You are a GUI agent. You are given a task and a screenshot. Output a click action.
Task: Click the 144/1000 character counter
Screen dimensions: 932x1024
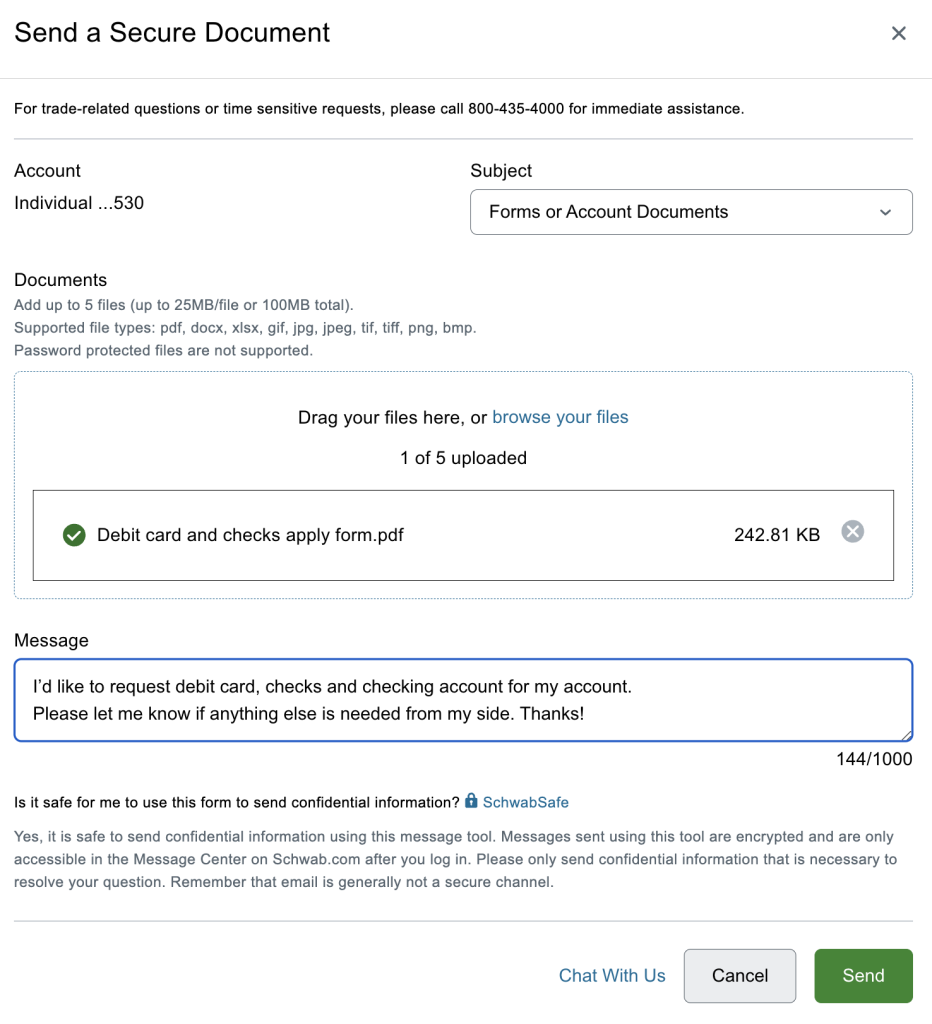874,759
